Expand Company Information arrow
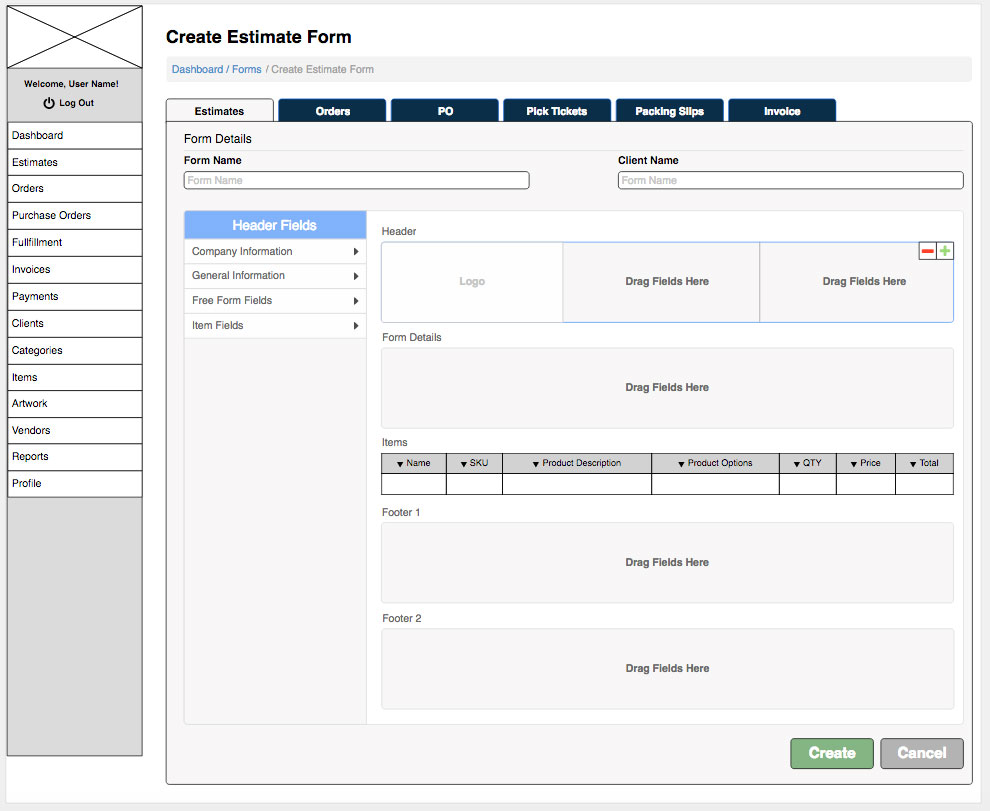Screen dimensions: 990x811 [356, 252]
